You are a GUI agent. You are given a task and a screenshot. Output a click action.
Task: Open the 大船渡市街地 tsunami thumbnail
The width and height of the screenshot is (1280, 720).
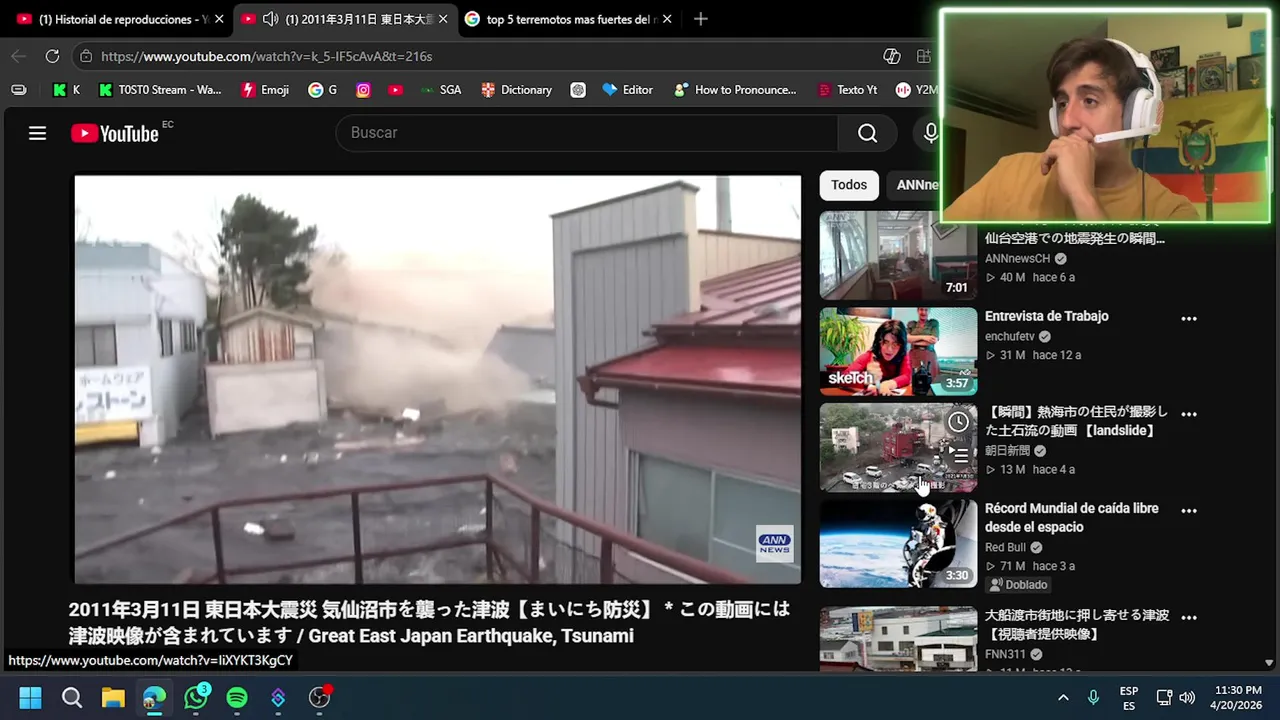(x=898, y=638)
